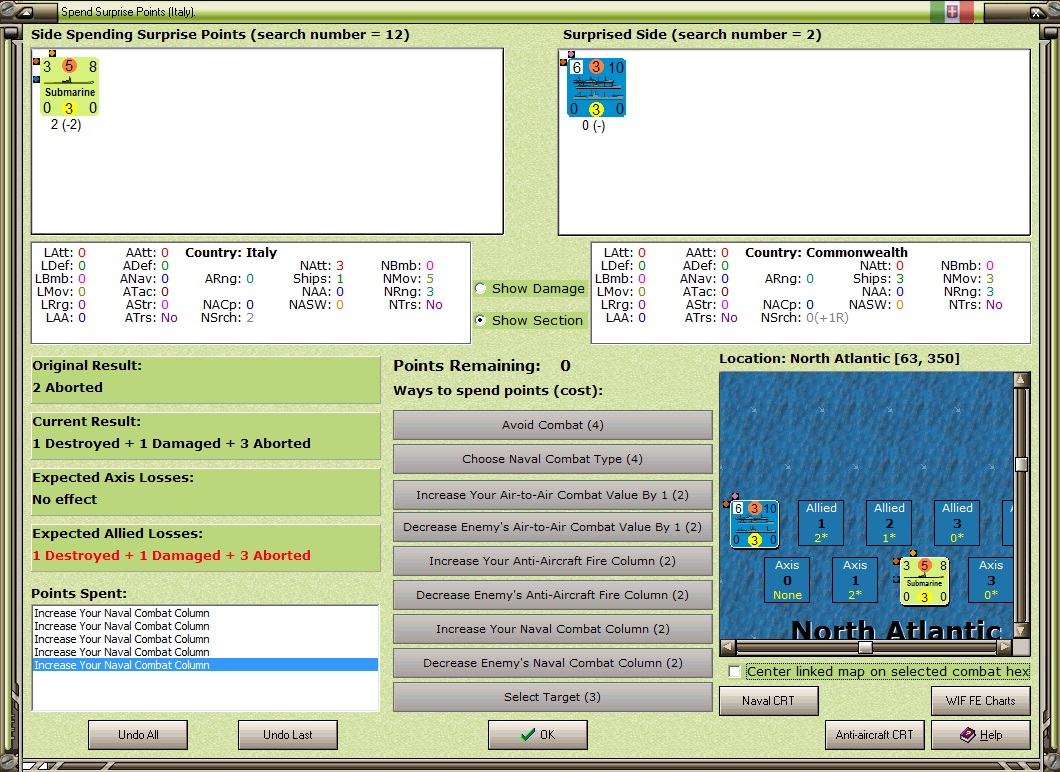Click map vertical scrollbar down arrow
This screenshot has width=1060, height=772.
1021,630
